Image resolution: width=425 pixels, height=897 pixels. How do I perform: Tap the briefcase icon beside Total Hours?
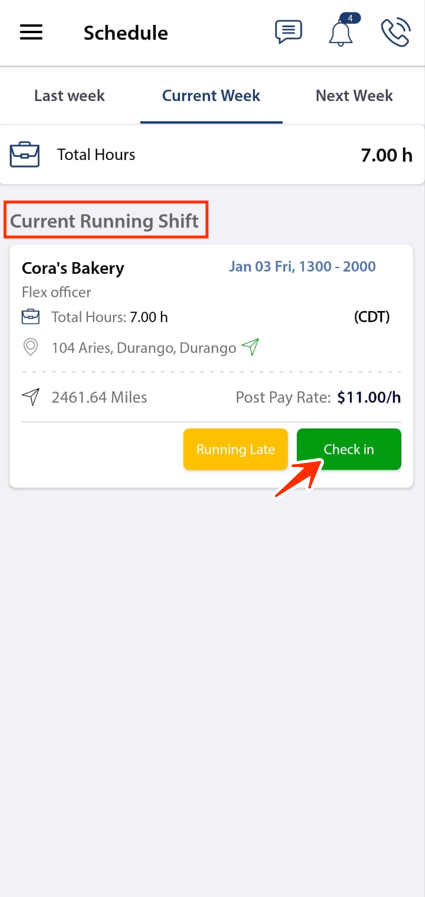[25, 154]
